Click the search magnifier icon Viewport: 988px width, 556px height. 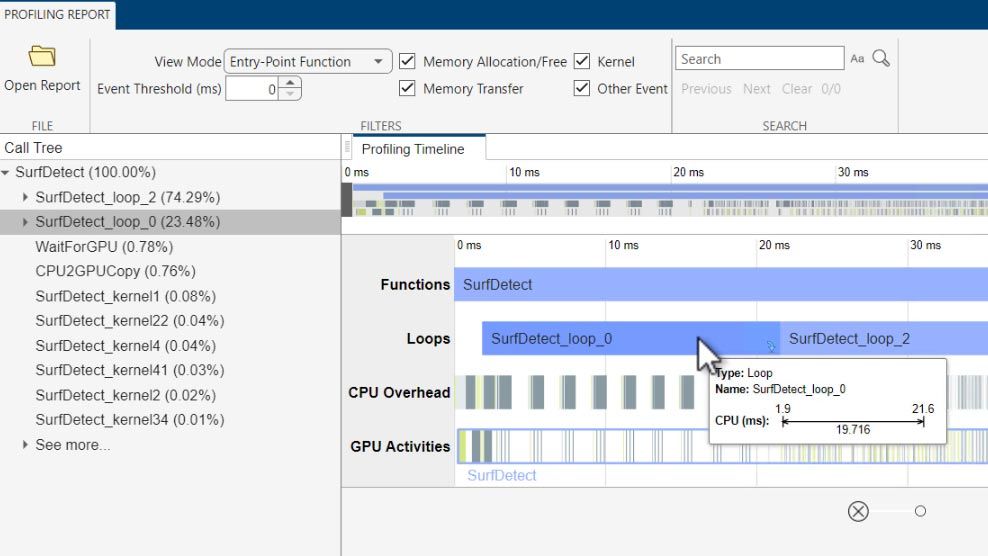coord(881,59)
